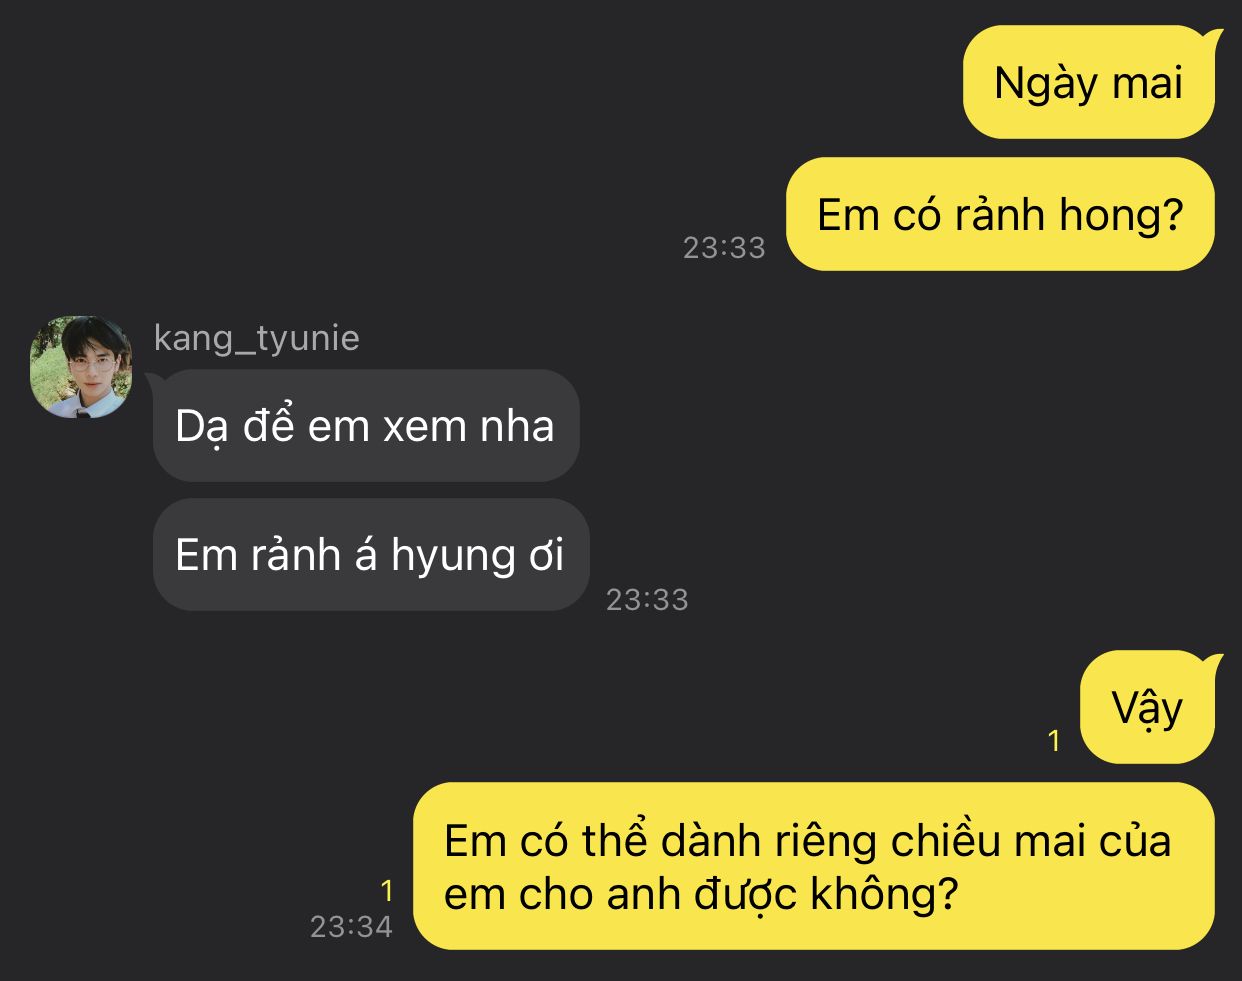
Task: Tap the 23:33 time beside "Em có rảnh hong?"
Action: click(724, 248)
